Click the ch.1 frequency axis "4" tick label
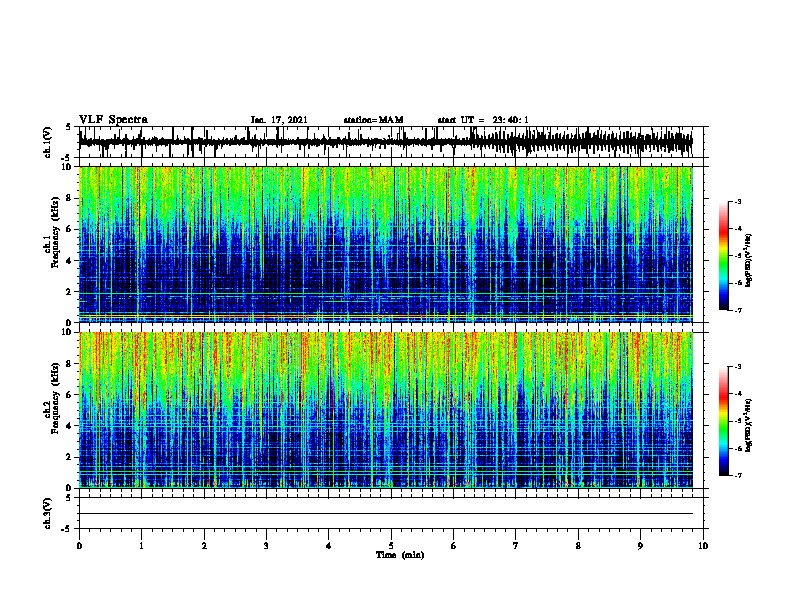The height and width of the screenshot is (612, 792). coord(69,261)
